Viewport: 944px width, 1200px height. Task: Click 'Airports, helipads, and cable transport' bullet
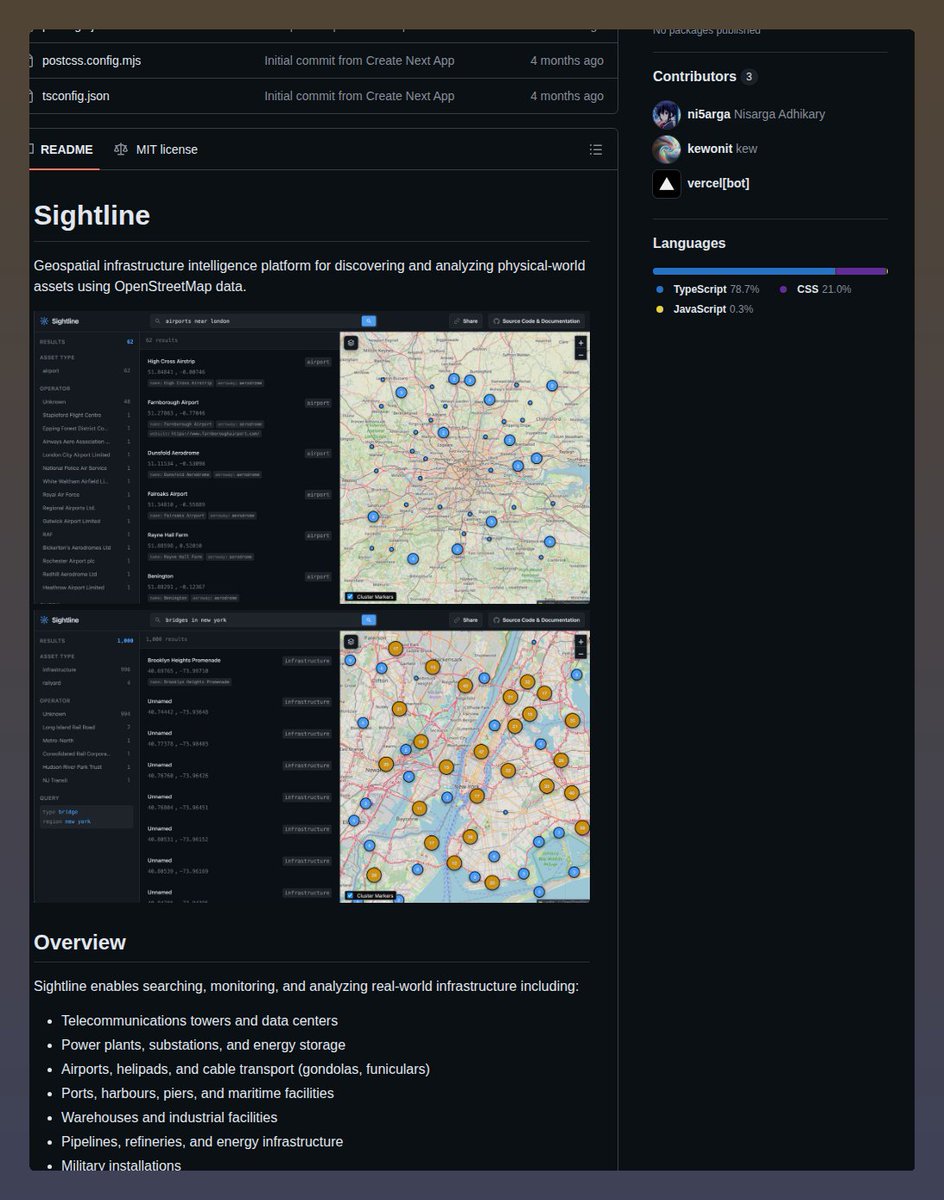[x=245, y=1069]
